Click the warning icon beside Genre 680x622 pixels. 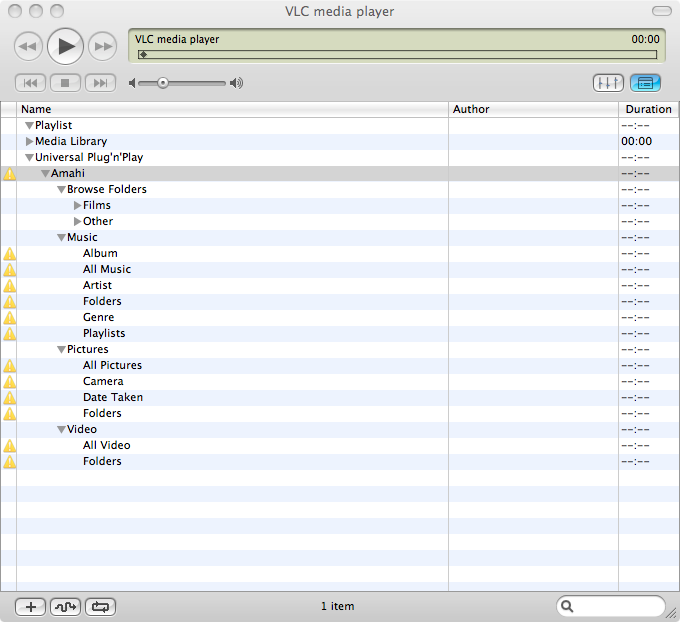click(10, 318)
